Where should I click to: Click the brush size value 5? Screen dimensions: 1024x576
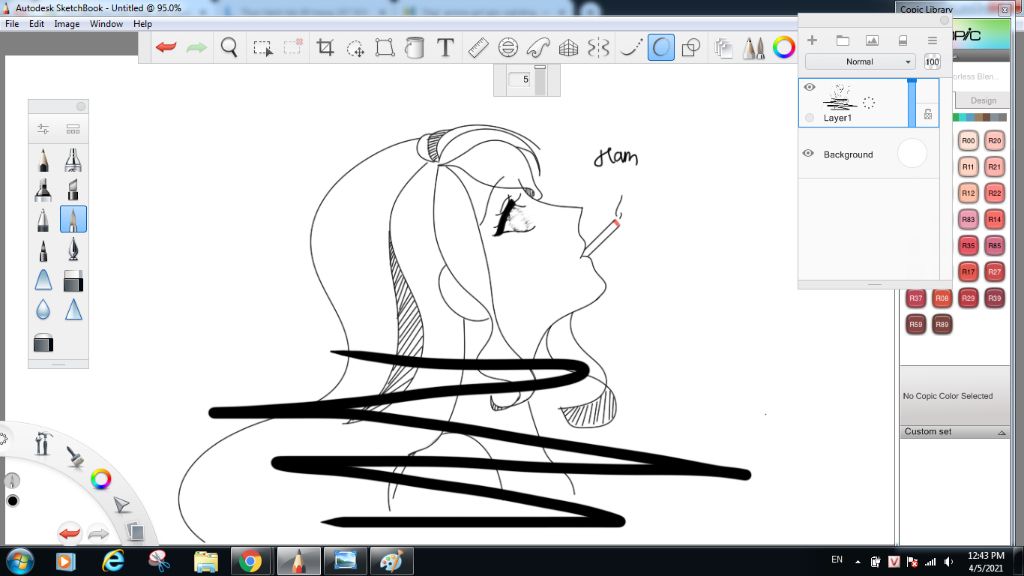point(521,80)
